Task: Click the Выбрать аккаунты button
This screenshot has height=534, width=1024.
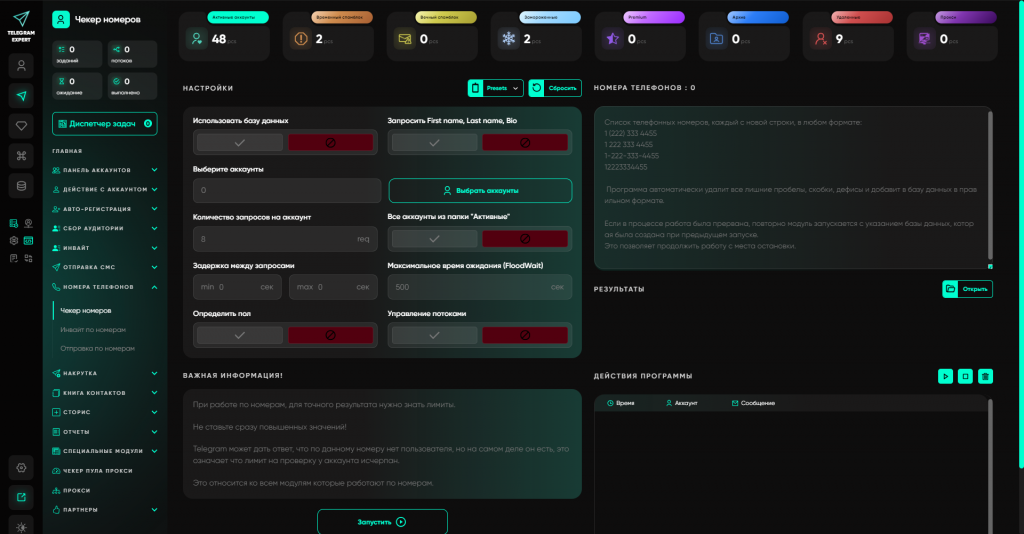Action: [480, 190]
